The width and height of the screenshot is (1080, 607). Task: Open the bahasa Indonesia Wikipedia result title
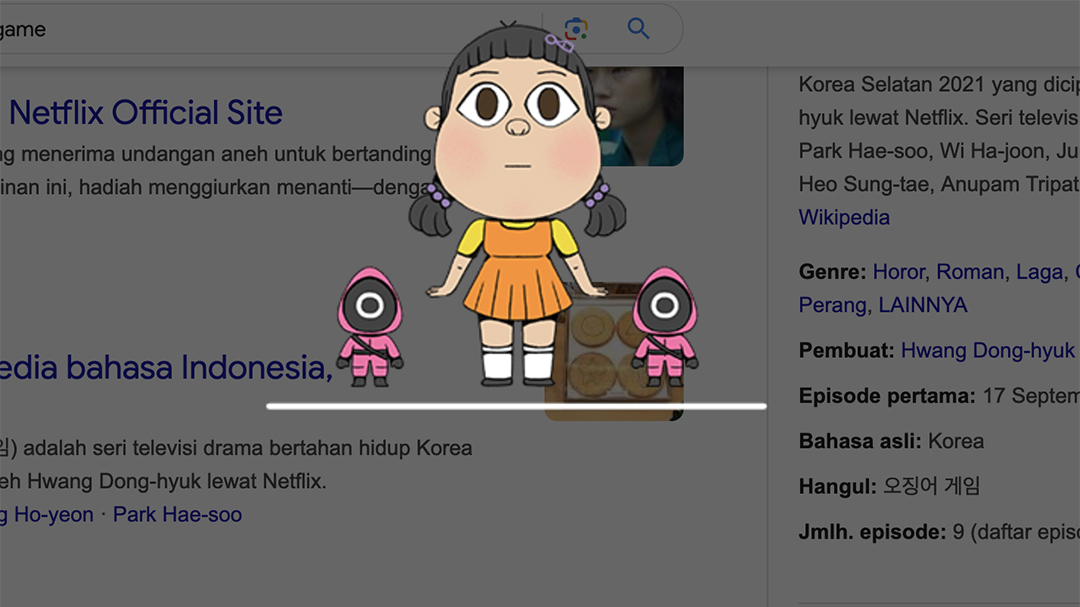[x=166, y=367]
